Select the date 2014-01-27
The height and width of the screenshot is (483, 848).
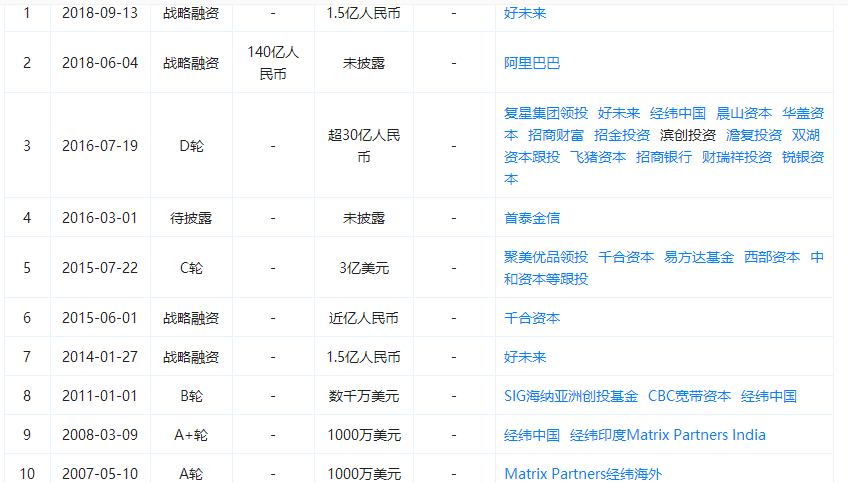coord(100,357)
